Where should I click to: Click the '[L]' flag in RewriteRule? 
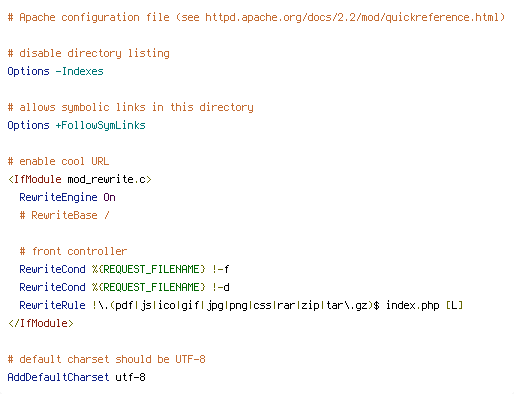click(455, 305)
